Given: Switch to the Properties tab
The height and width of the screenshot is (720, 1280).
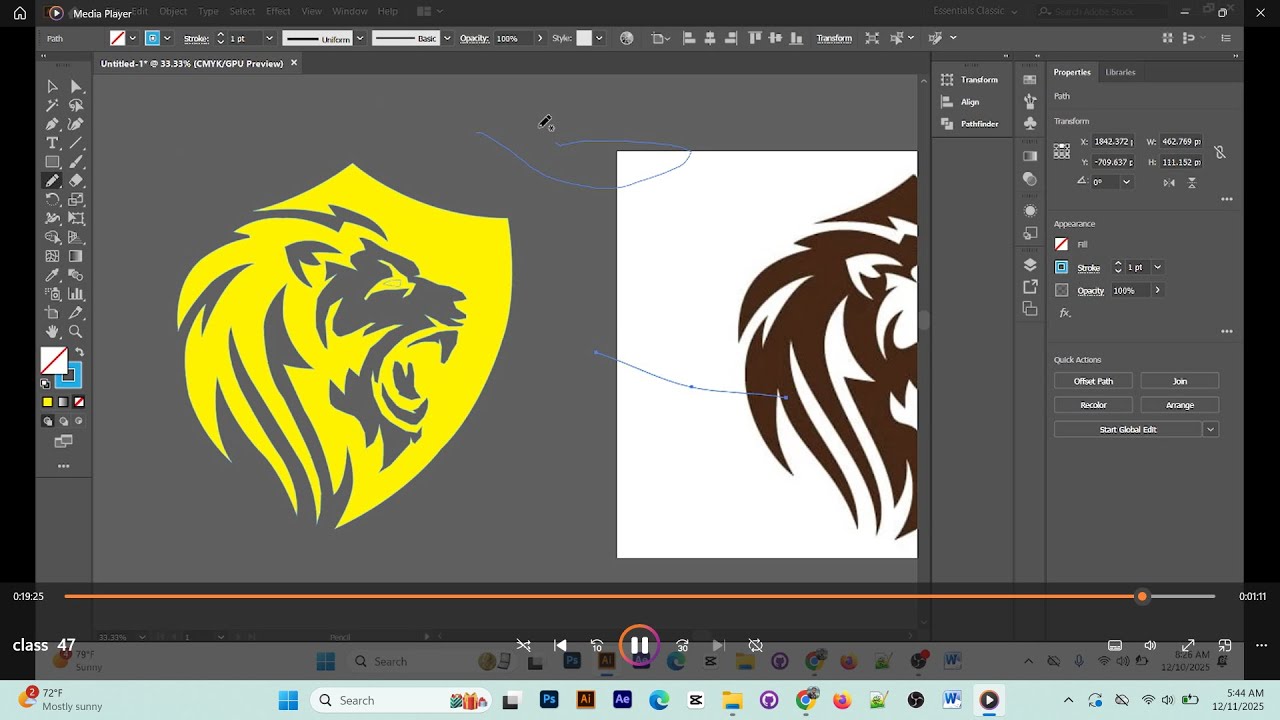Looking at the screenshot, I should (1072, 72).
